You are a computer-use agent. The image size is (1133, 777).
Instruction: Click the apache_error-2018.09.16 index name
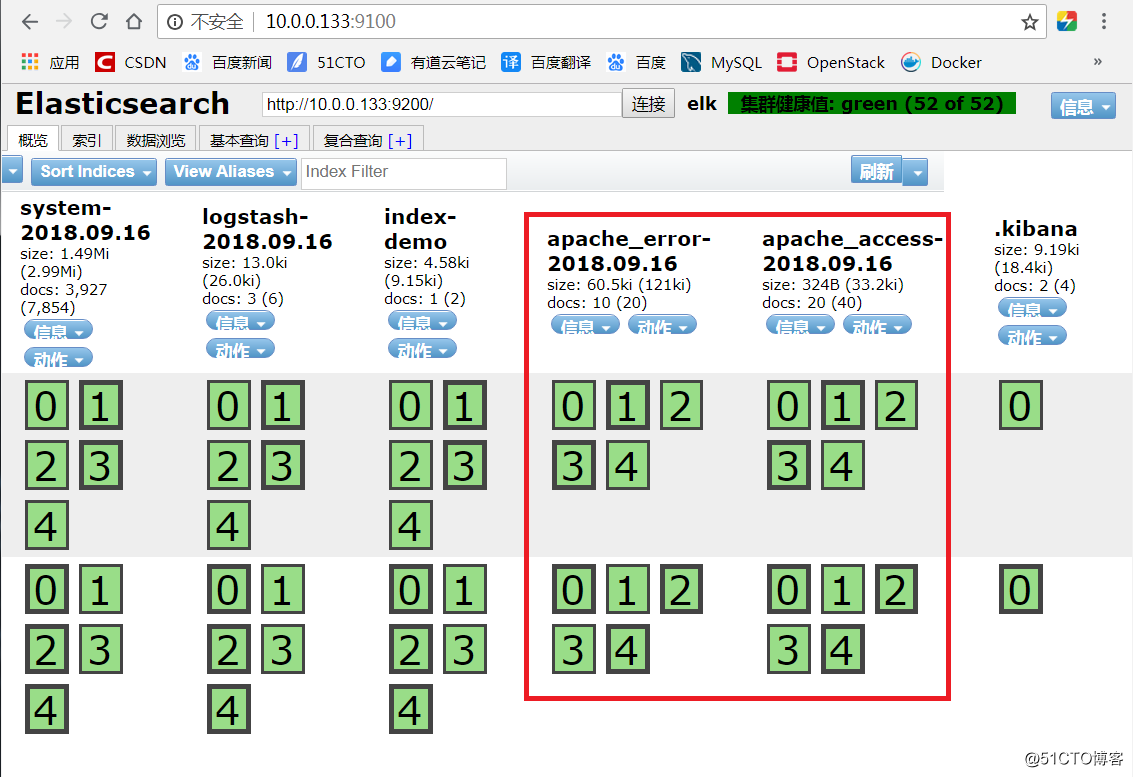pos(629,251)
